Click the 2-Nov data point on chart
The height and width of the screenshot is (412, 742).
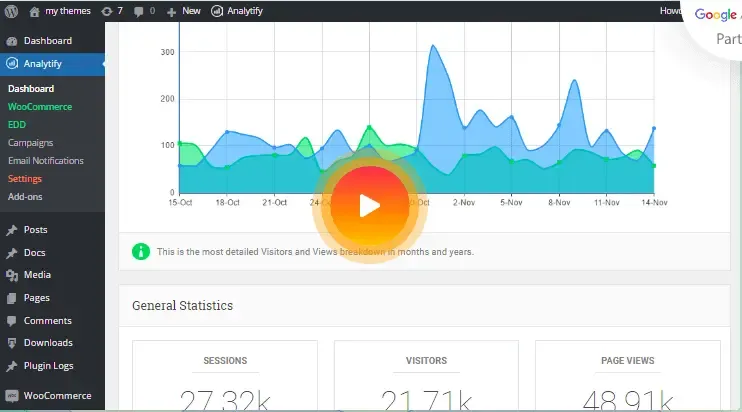click(x=464, y=128)
